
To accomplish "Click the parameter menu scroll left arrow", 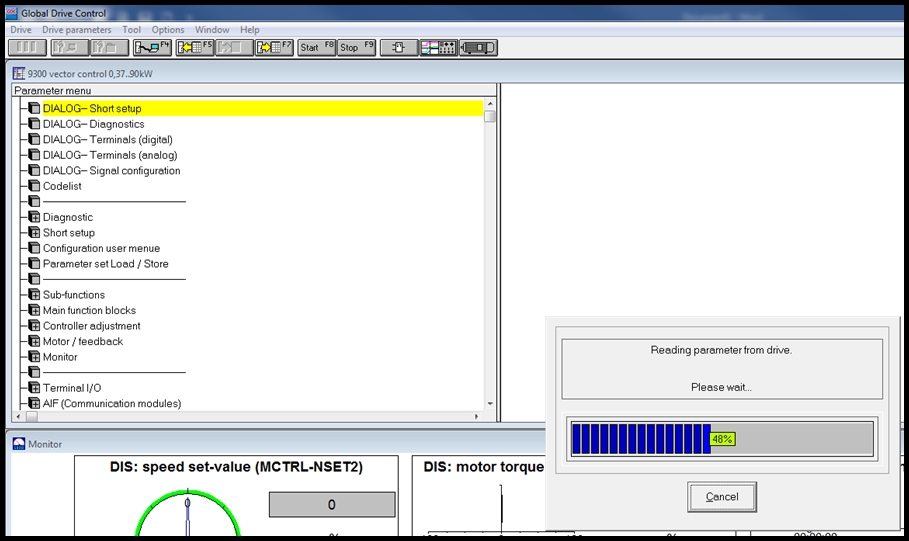I will click(x=18, y=416).
